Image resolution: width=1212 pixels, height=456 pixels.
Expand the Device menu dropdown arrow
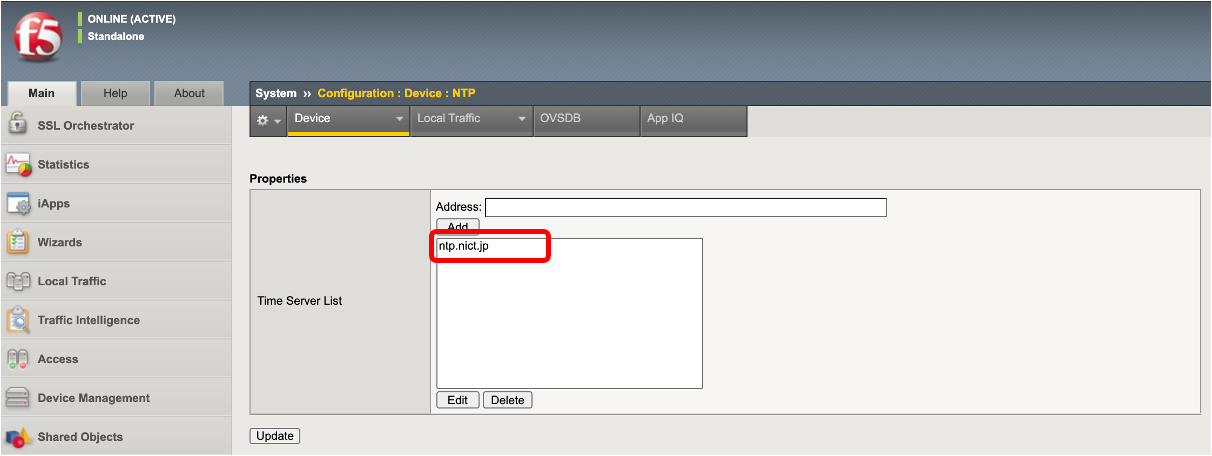click(399, 119)
